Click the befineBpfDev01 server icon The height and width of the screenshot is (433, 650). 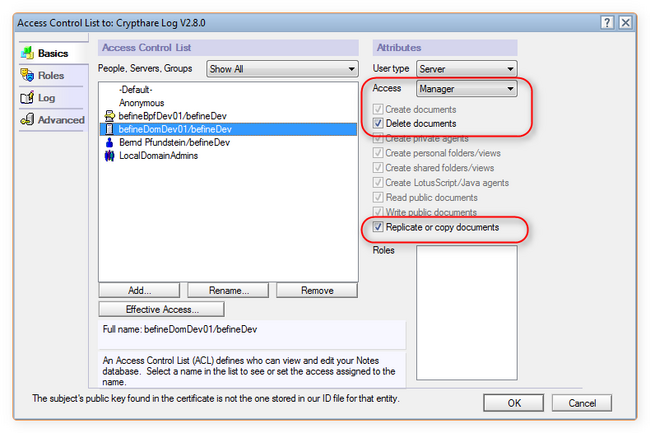coord(110,116)
